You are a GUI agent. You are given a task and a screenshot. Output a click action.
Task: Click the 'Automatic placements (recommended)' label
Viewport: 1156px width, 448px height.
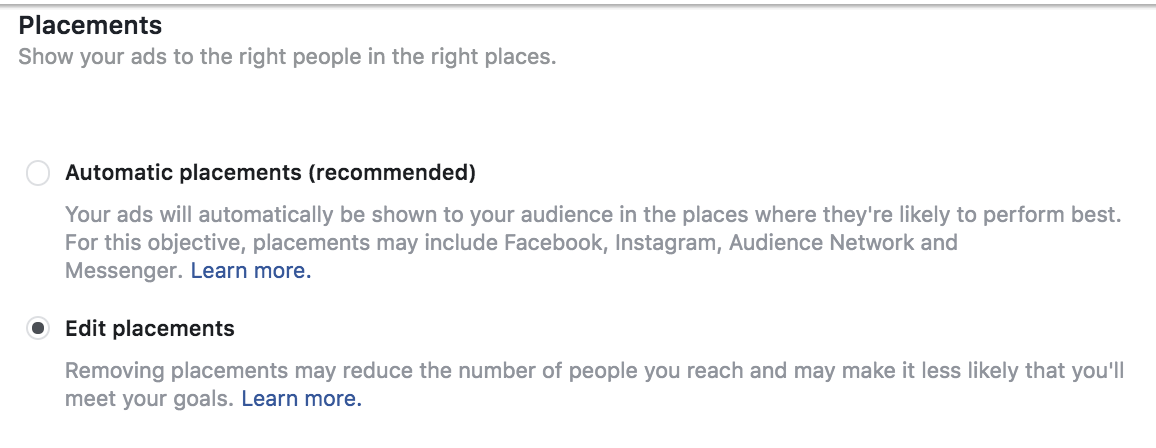point(270,173)
